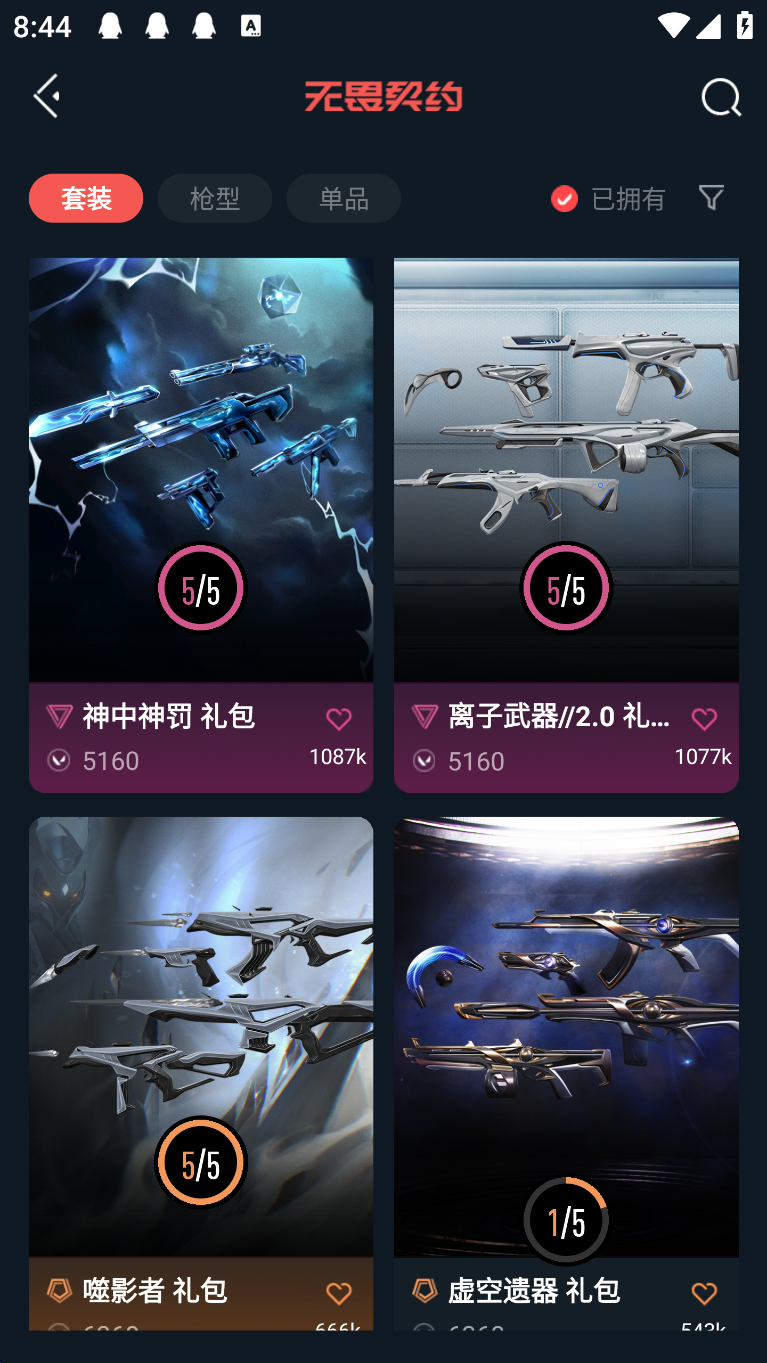Tap the currency icon next to 5160 on 离子武器

point(424,761)
